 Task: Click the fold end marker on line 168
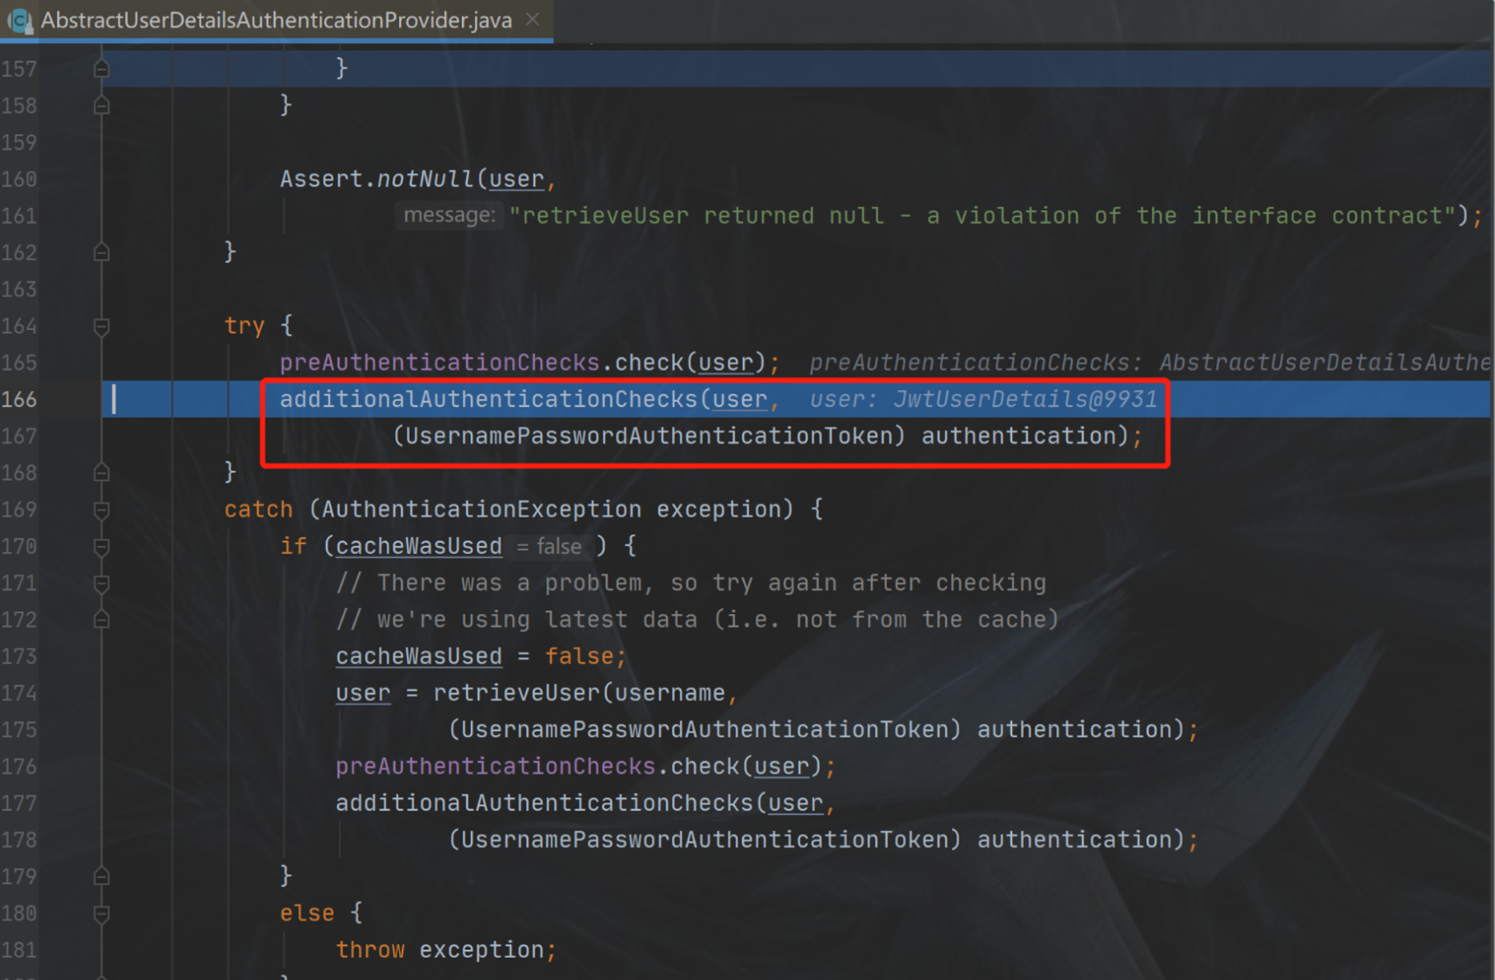point(101,472)
